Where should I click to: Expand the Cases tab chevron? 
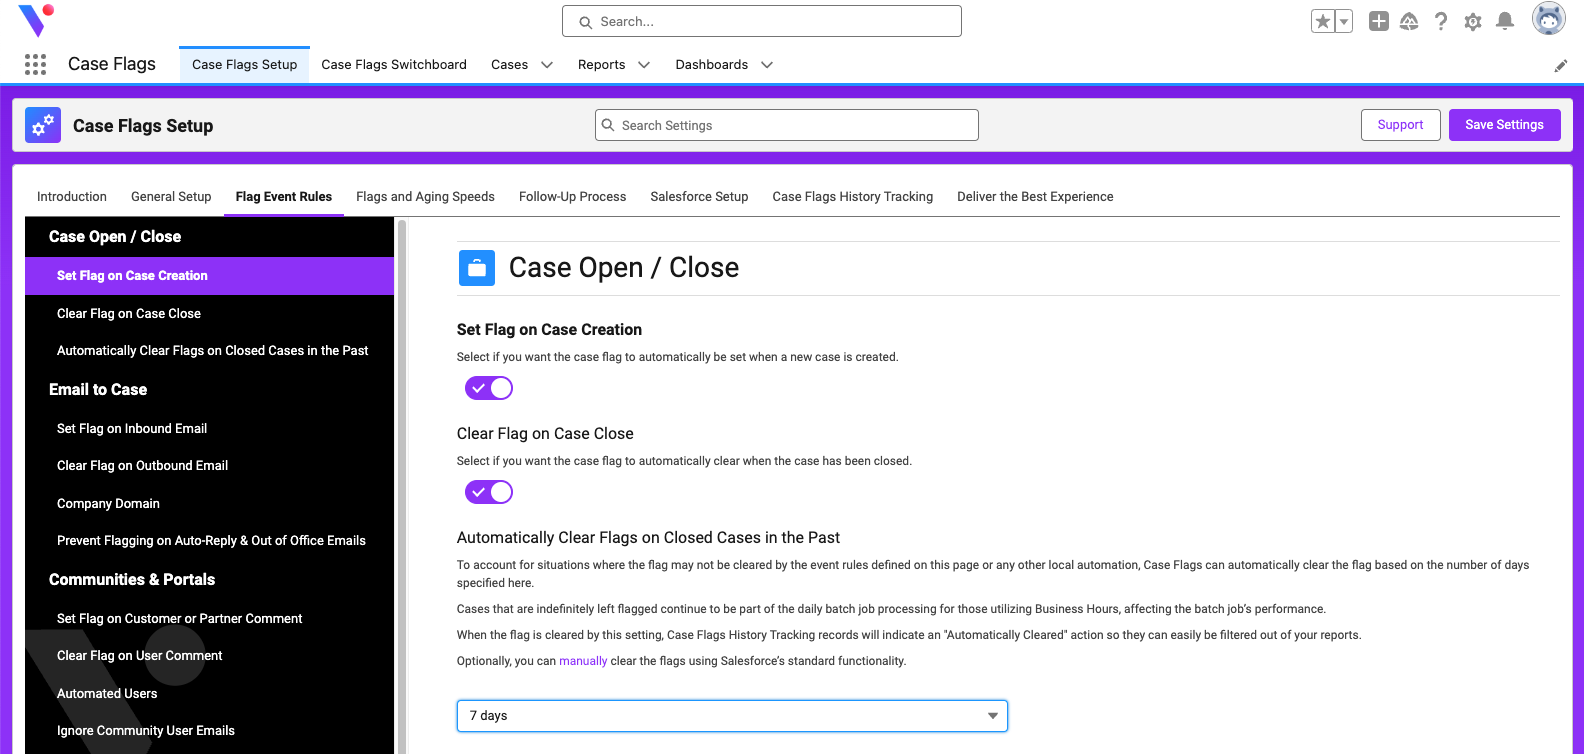(x=547, y=65)
